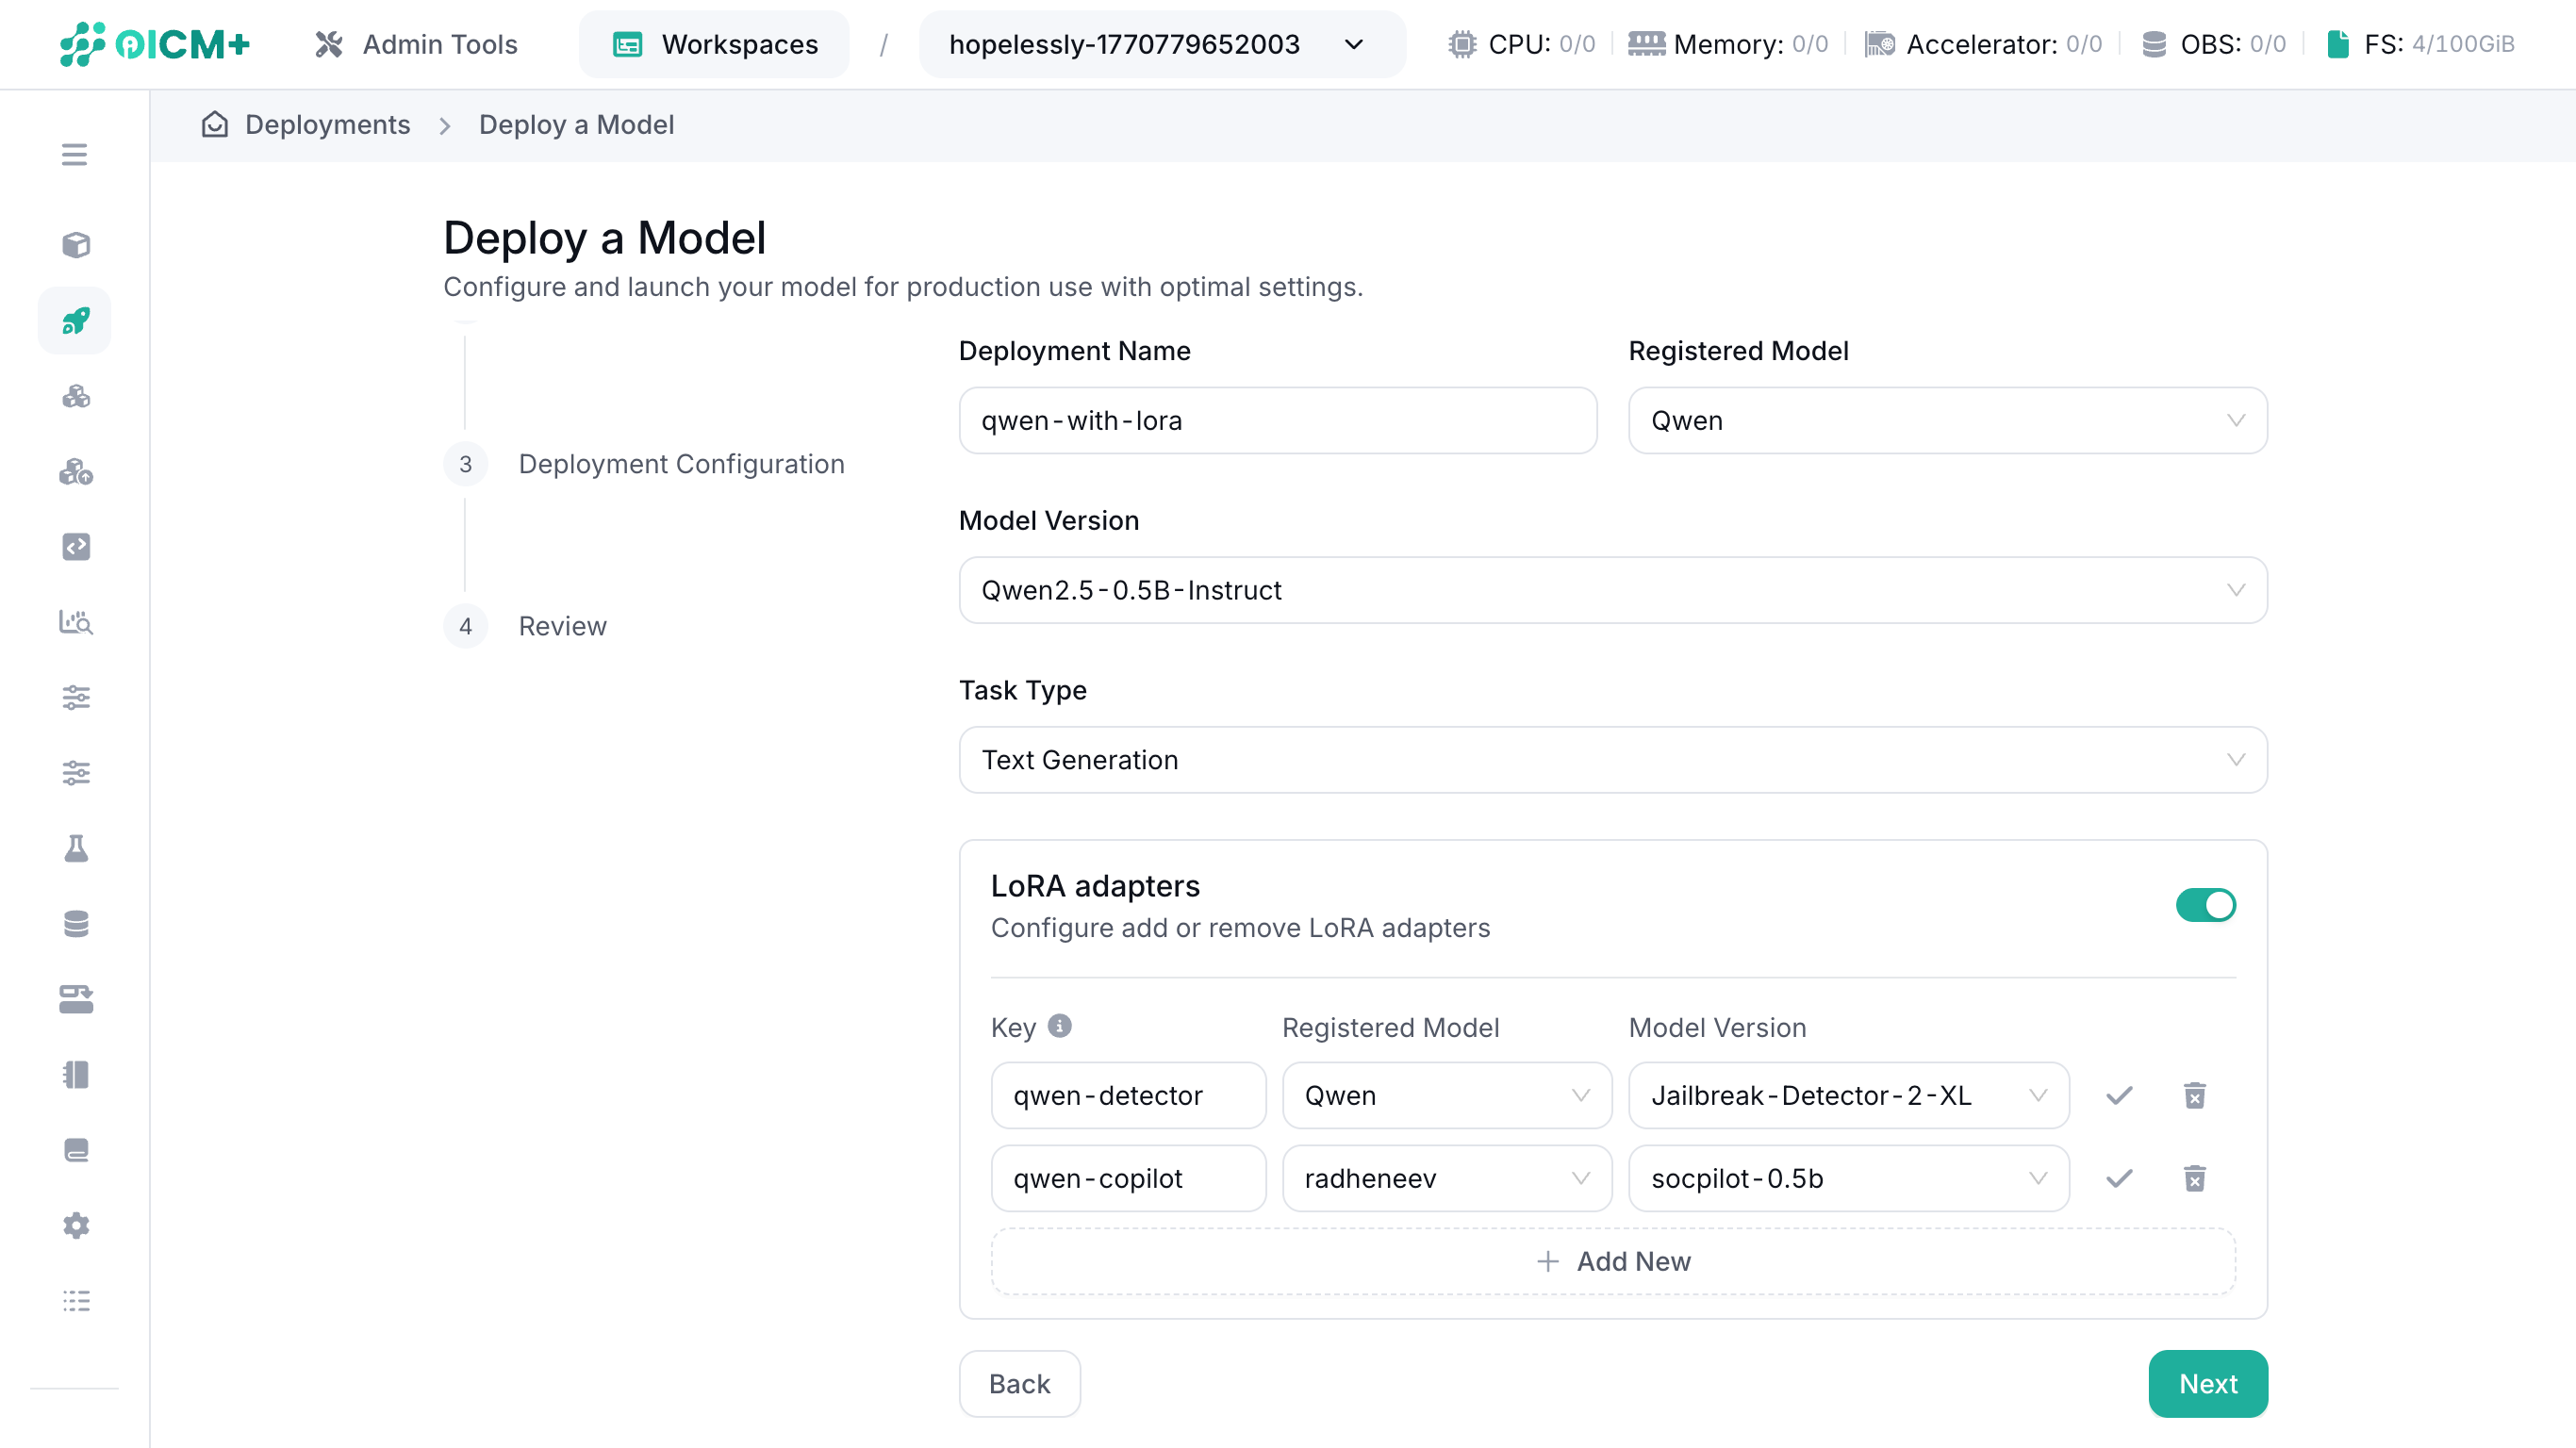Click Add New to add an adapter
This screenshot has width=2576, height=1448.
pyautogui.click(x=1612, y=1261)
